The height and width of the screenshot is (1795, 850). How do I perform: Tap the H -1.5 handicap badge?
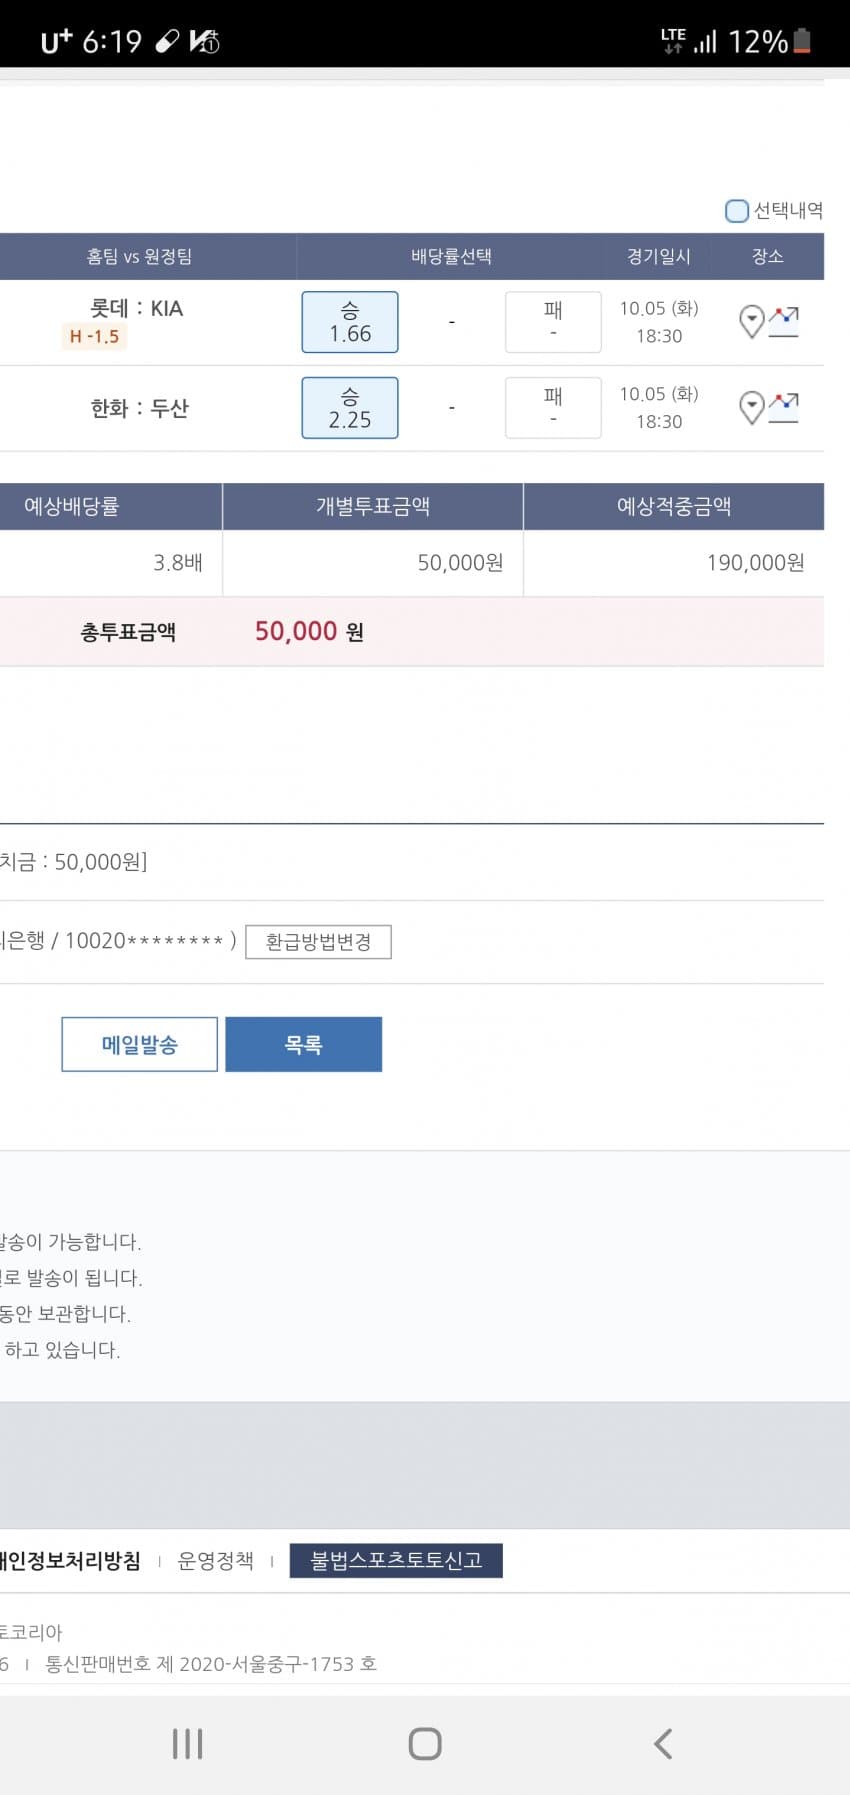94,337
